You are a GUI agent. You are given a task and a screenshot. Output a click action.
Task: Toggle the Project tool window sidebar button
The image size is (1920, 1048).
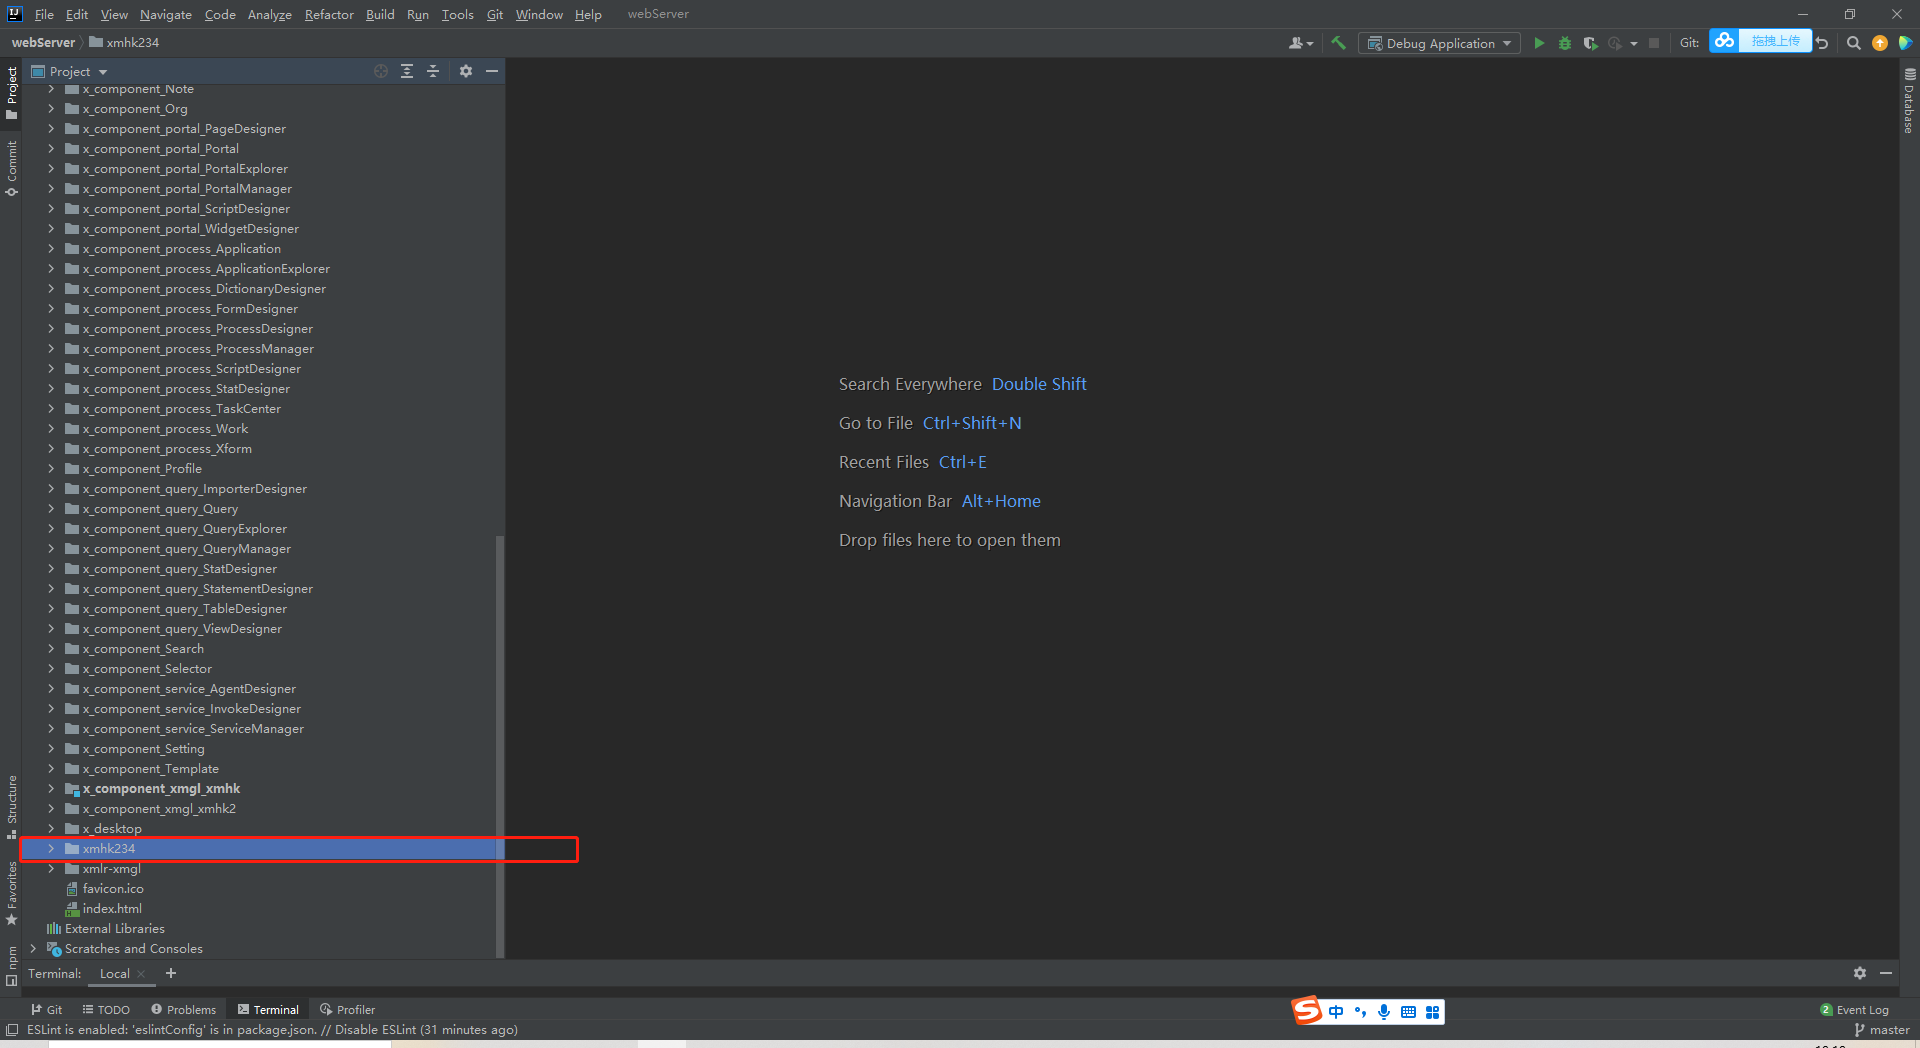(12, 93)
